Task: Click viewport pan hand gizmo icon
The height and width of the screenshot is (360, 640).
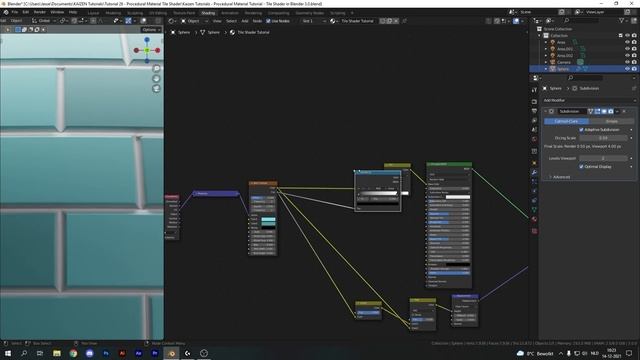Action: click(156, 78)
